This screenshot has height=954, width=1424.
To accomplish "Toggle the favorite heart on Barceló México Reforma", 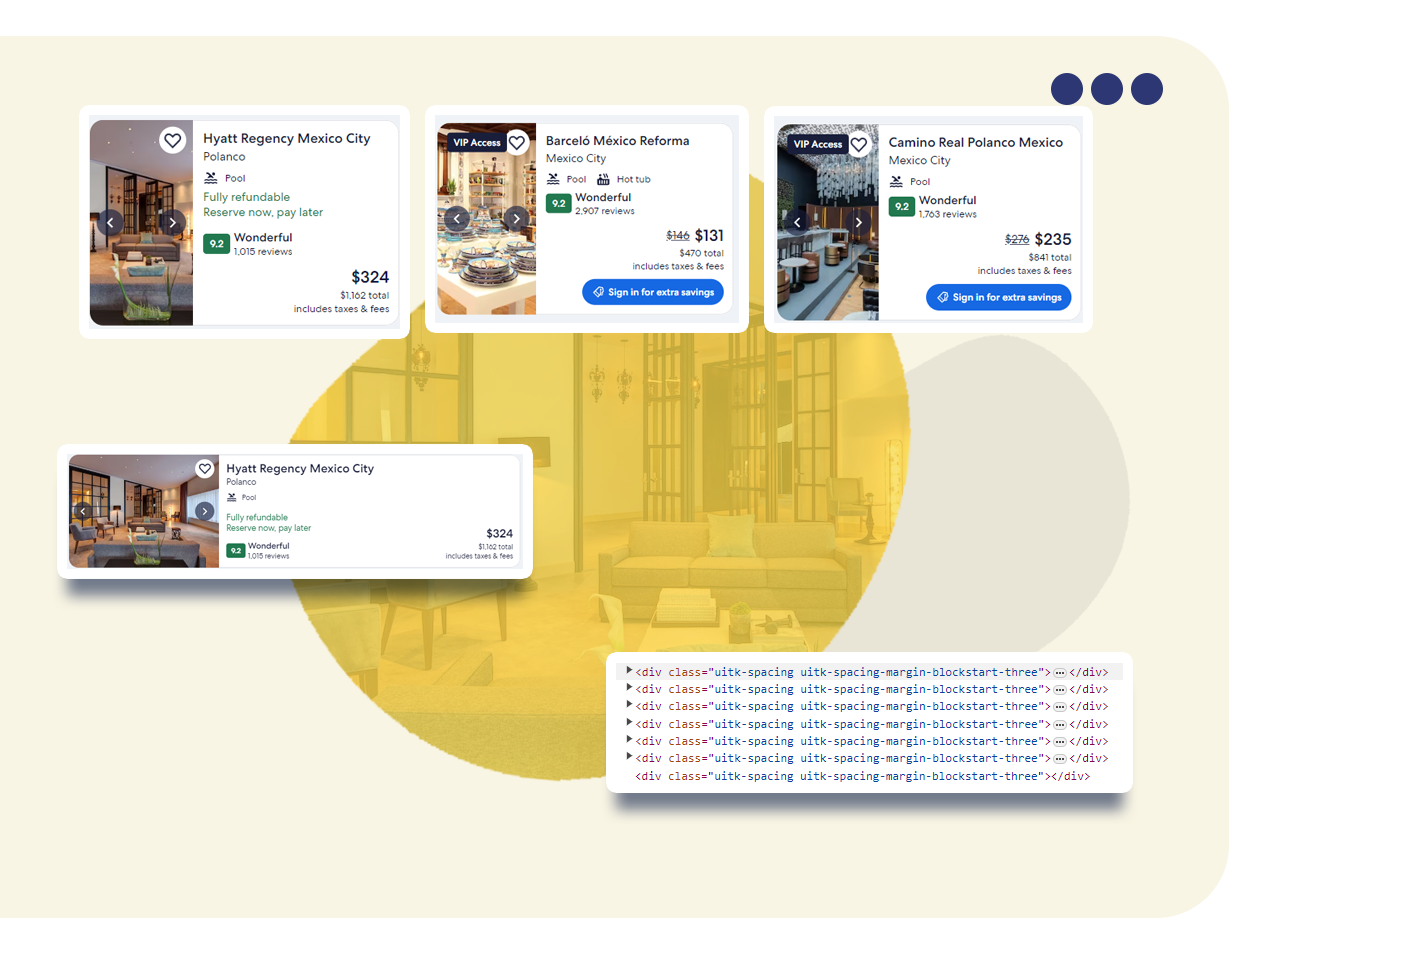I will pos(516,142).
